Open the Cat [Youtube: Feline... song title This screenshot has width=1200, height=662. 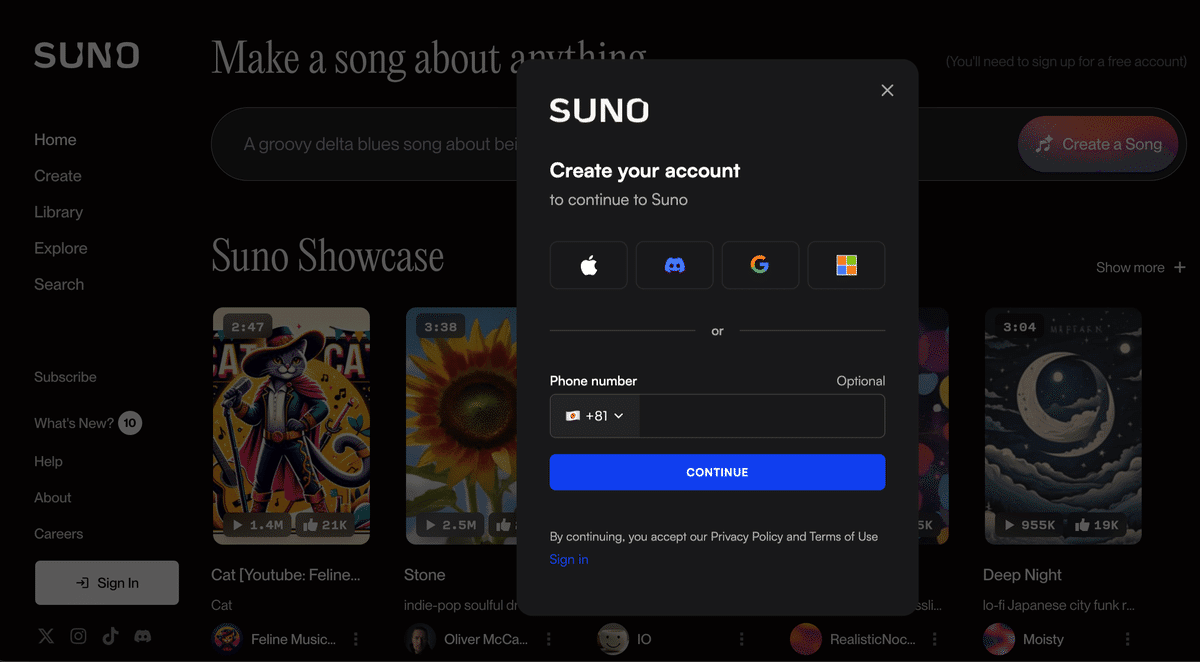point(286,575)
